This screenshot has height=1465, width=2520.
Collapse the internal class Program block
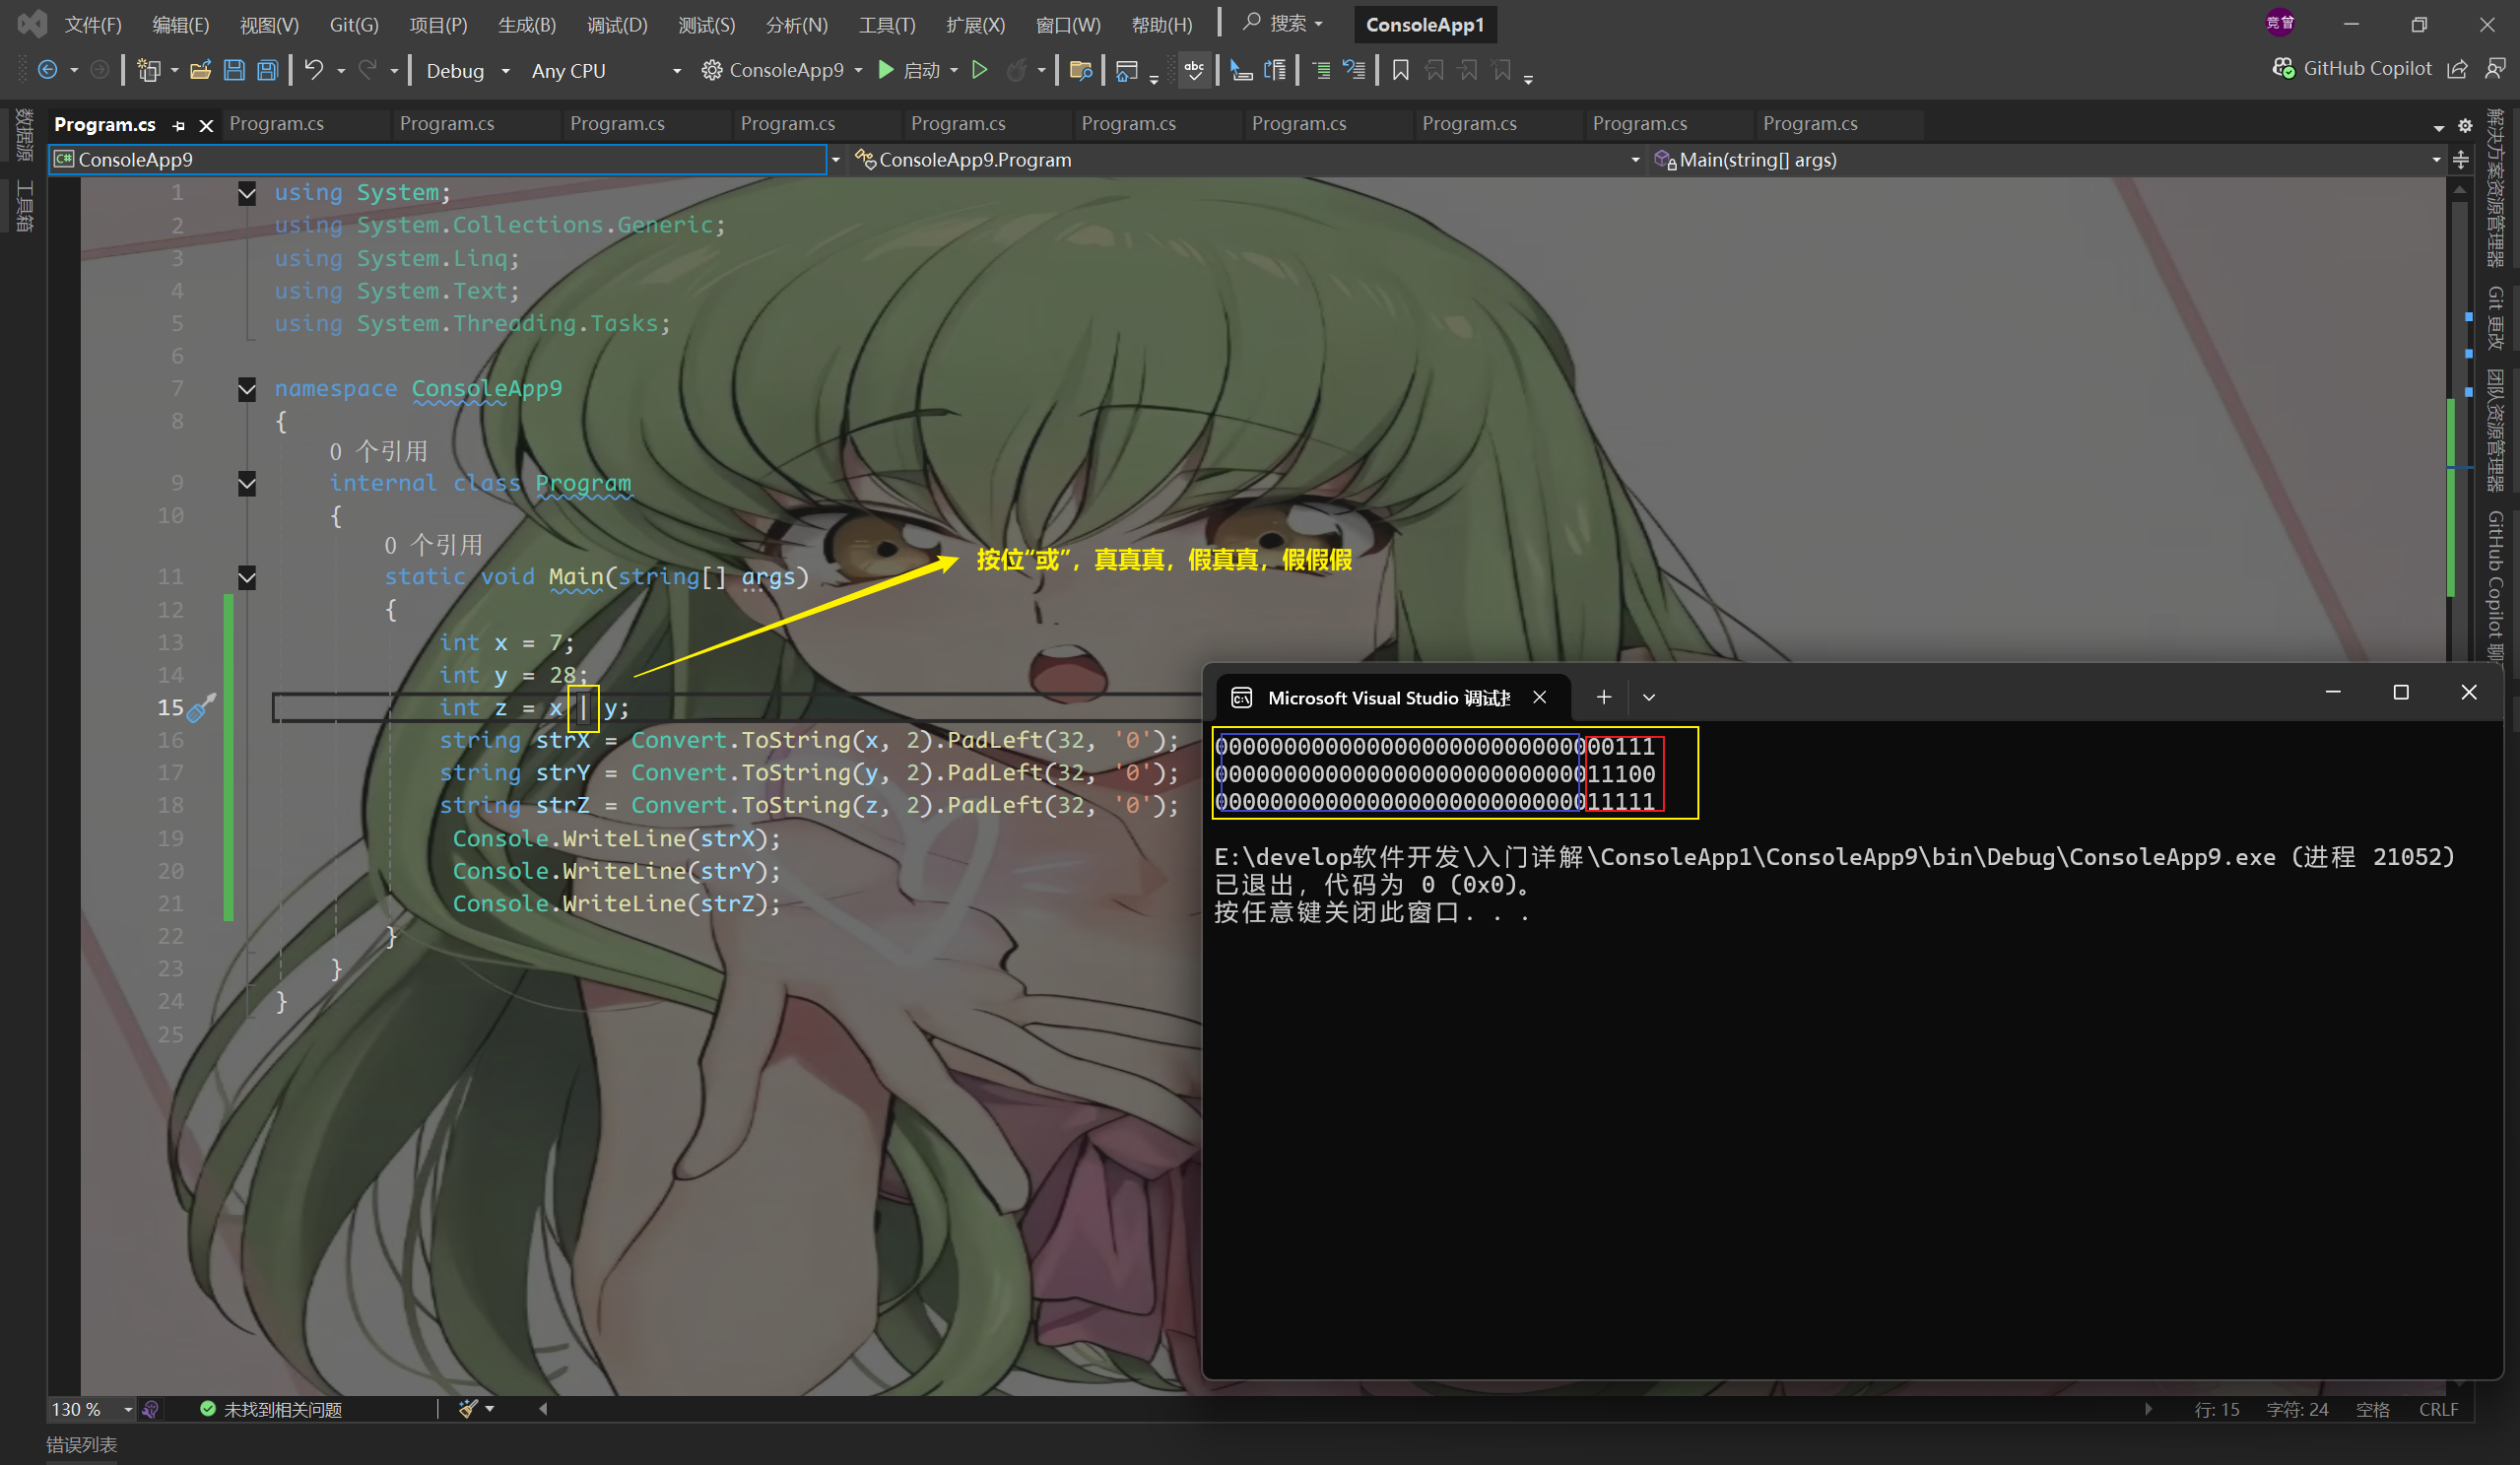point(247,484)
